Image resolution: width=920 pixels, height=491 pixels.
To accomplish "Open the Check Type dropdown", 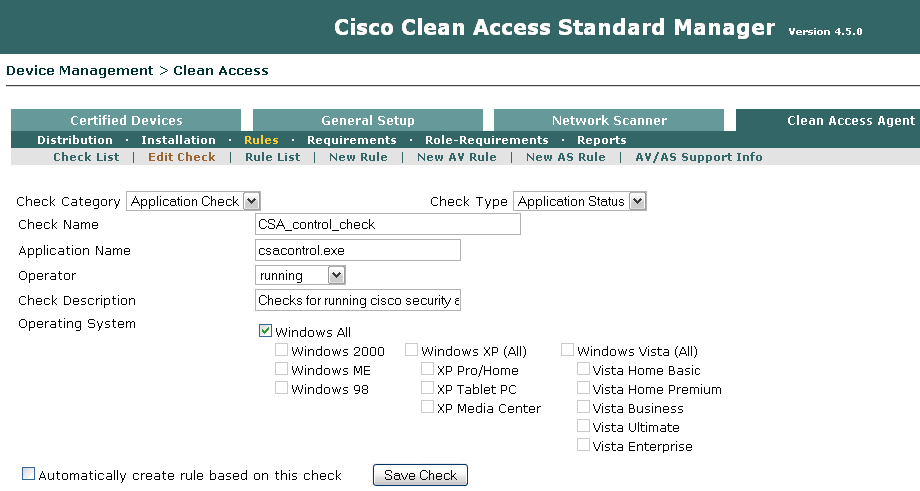I will coord(637,201).
